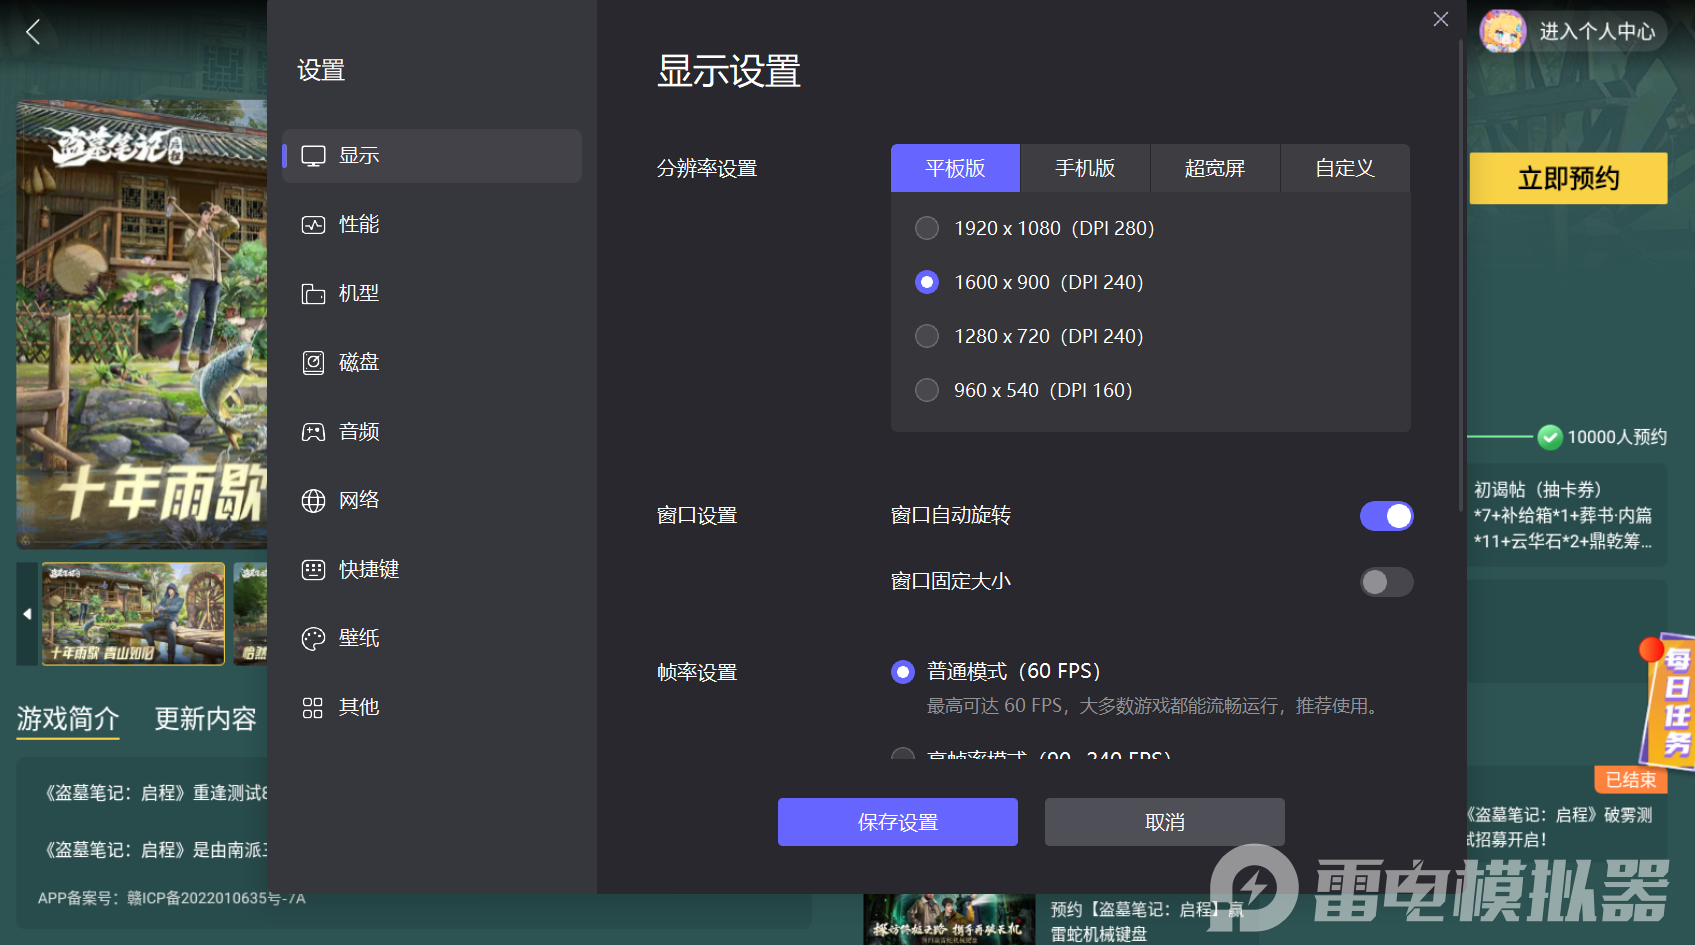The width and height of the screenshot is (1695, 945).
Task: Enable 窗口固定大小 fixed window size
Action: 1386,582
